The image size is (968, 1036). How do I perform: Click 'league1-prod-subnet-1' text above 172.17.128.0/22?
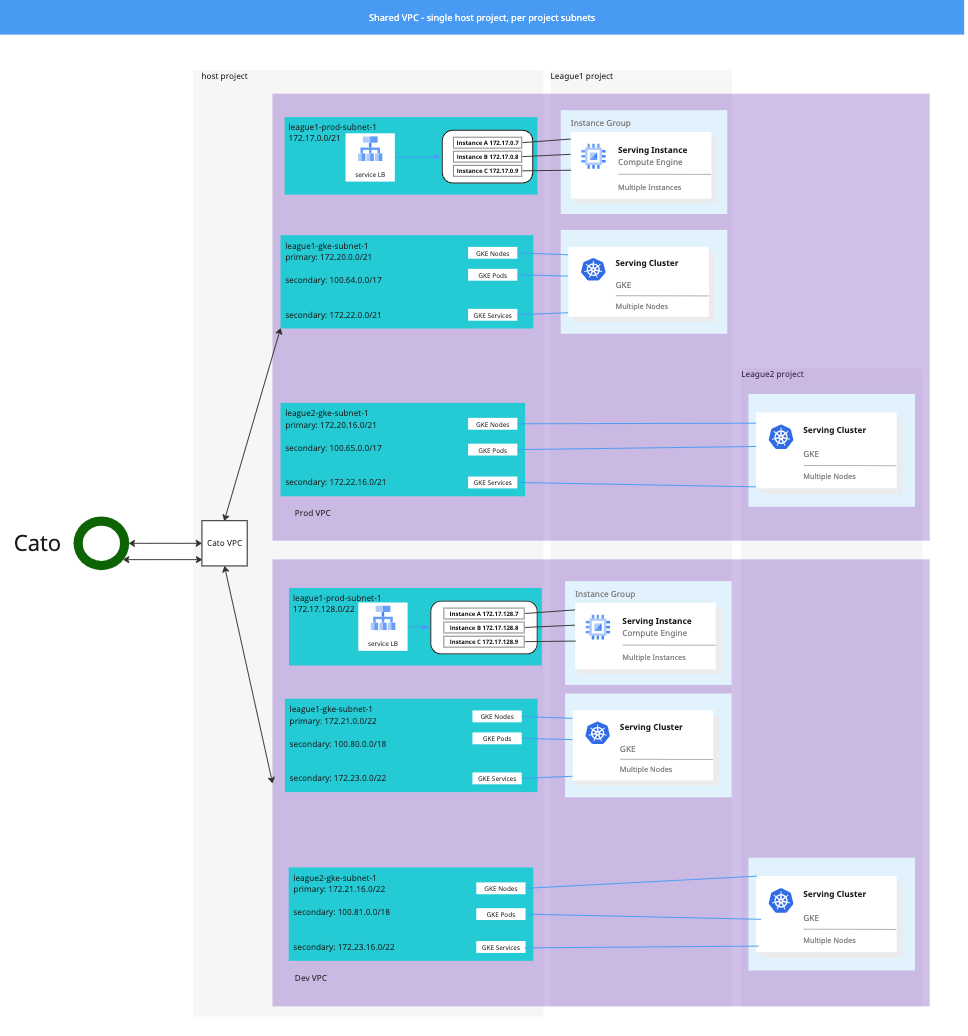click(x=338, y=600)
